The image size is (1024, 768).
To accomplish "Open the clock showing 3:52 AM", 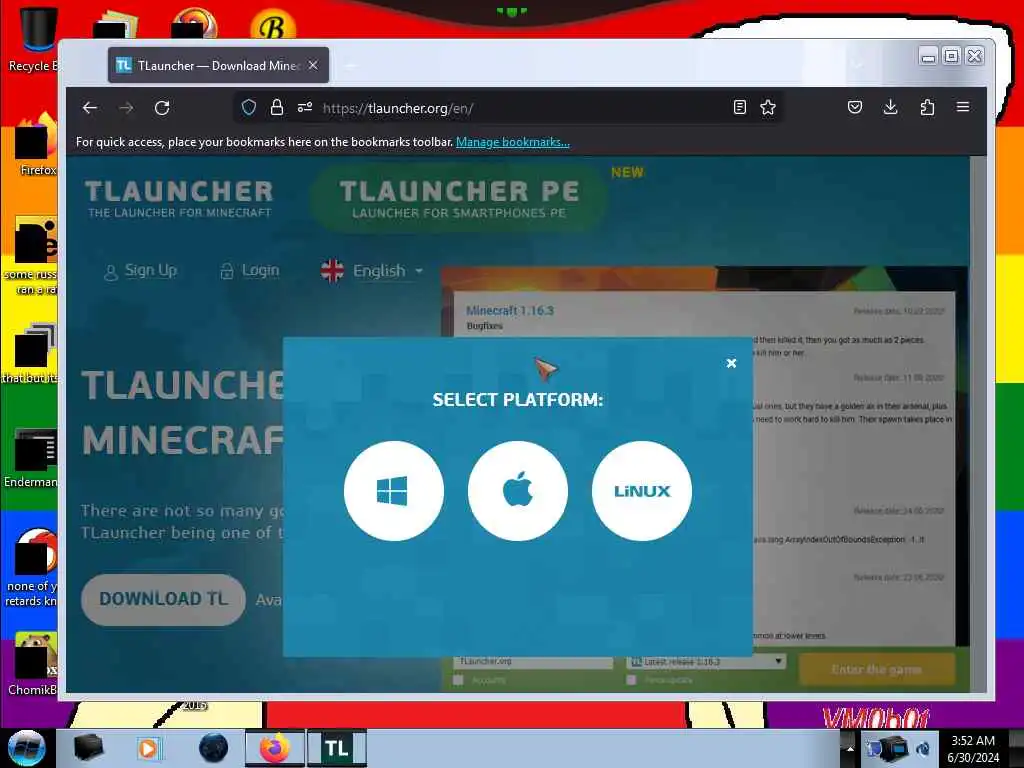I will click(x=973, y=748).
